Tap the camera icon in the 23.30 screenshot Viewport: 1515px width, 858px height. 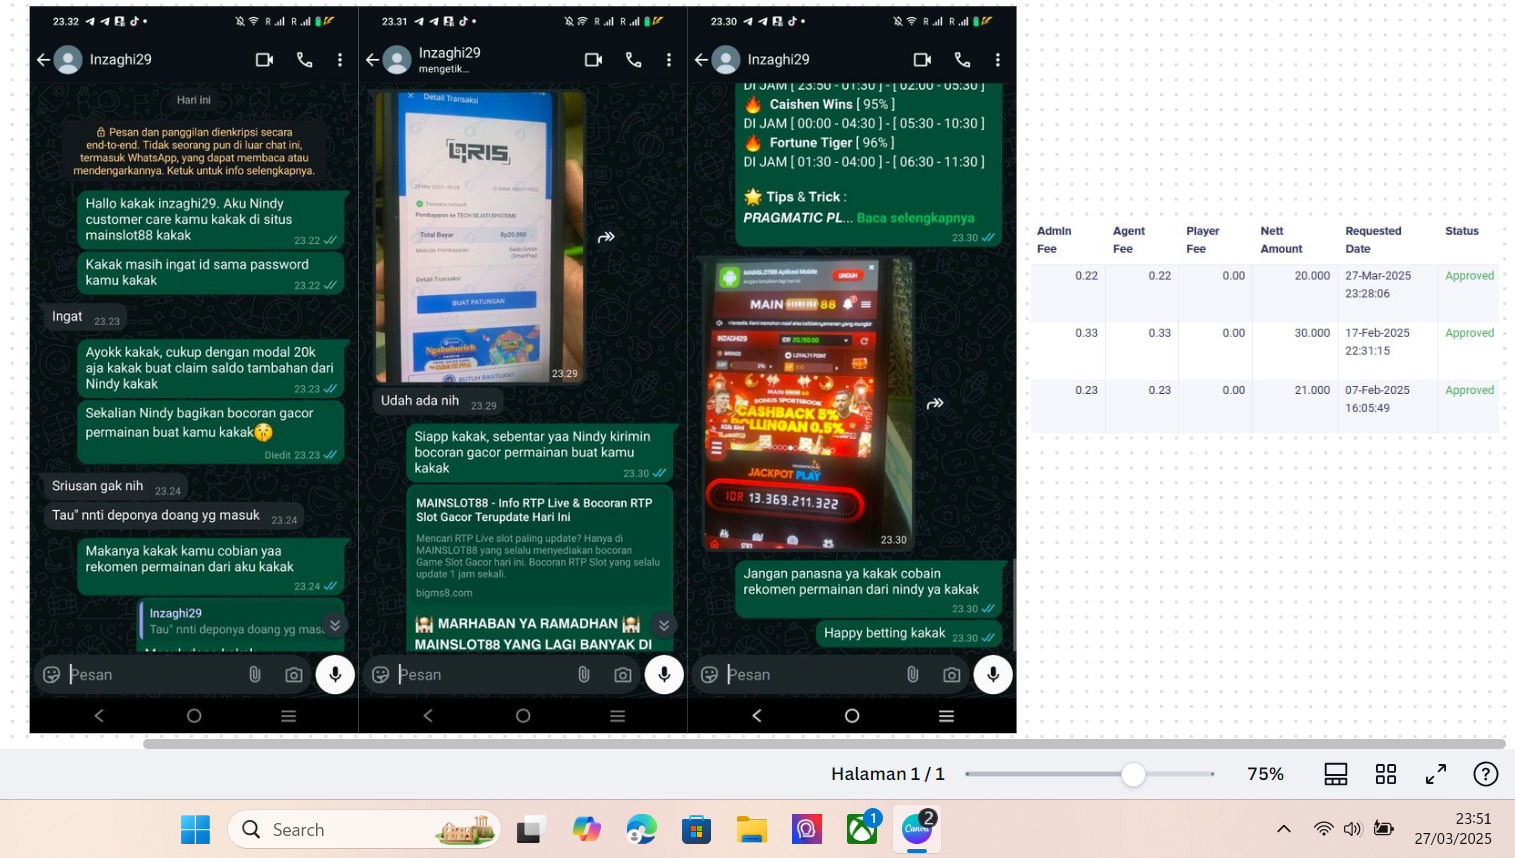click(x=952, y=675)
